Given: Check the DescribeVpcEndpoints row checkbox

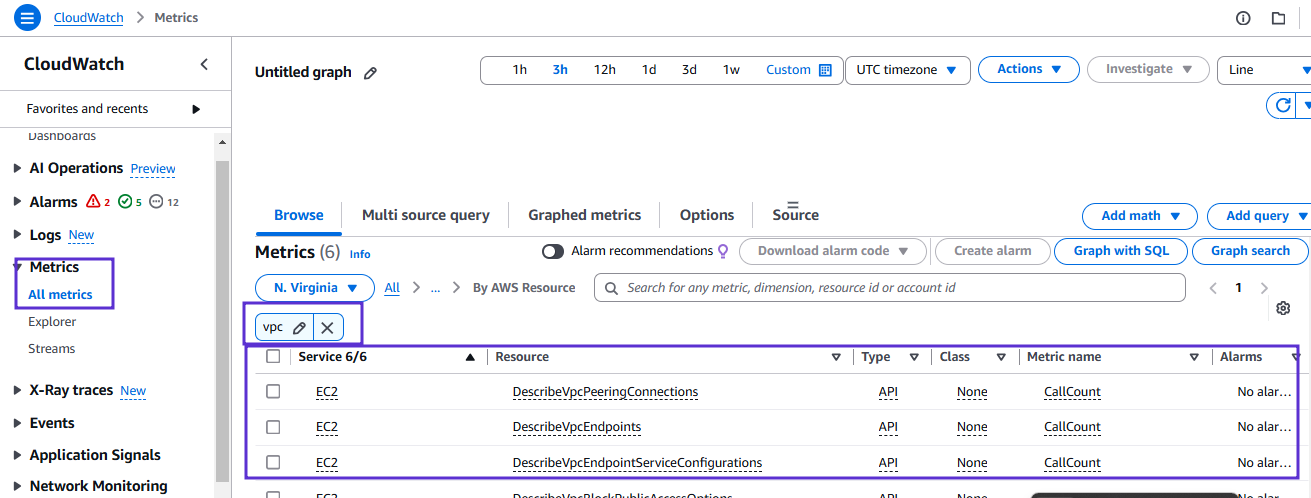Looking at the screenshot, I should pyautogui.click(x=273, y=427).
